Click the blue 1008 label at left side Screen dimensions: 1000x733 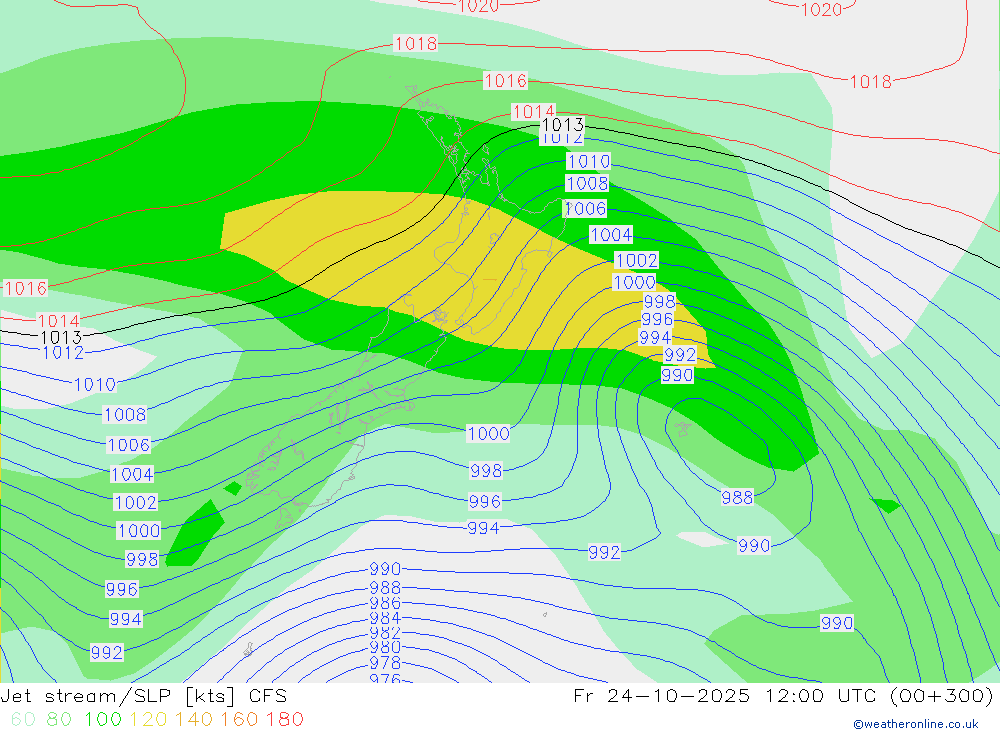click(x=125, y=415)
